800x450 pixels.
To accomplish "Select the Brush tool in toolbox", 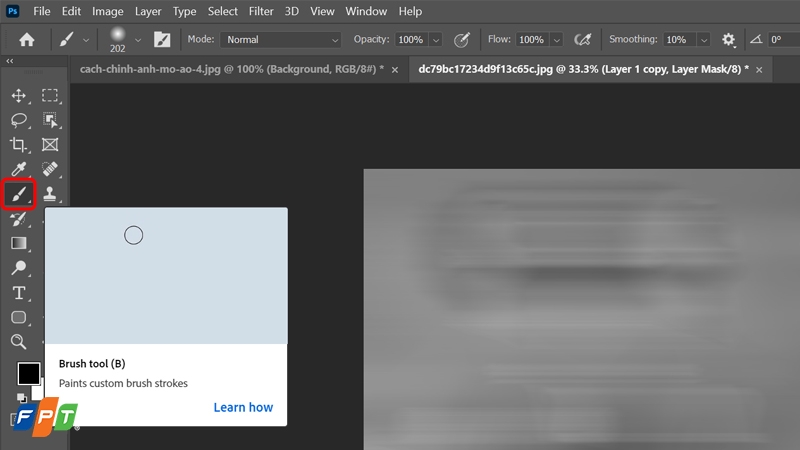I will (x=19, y=194).
